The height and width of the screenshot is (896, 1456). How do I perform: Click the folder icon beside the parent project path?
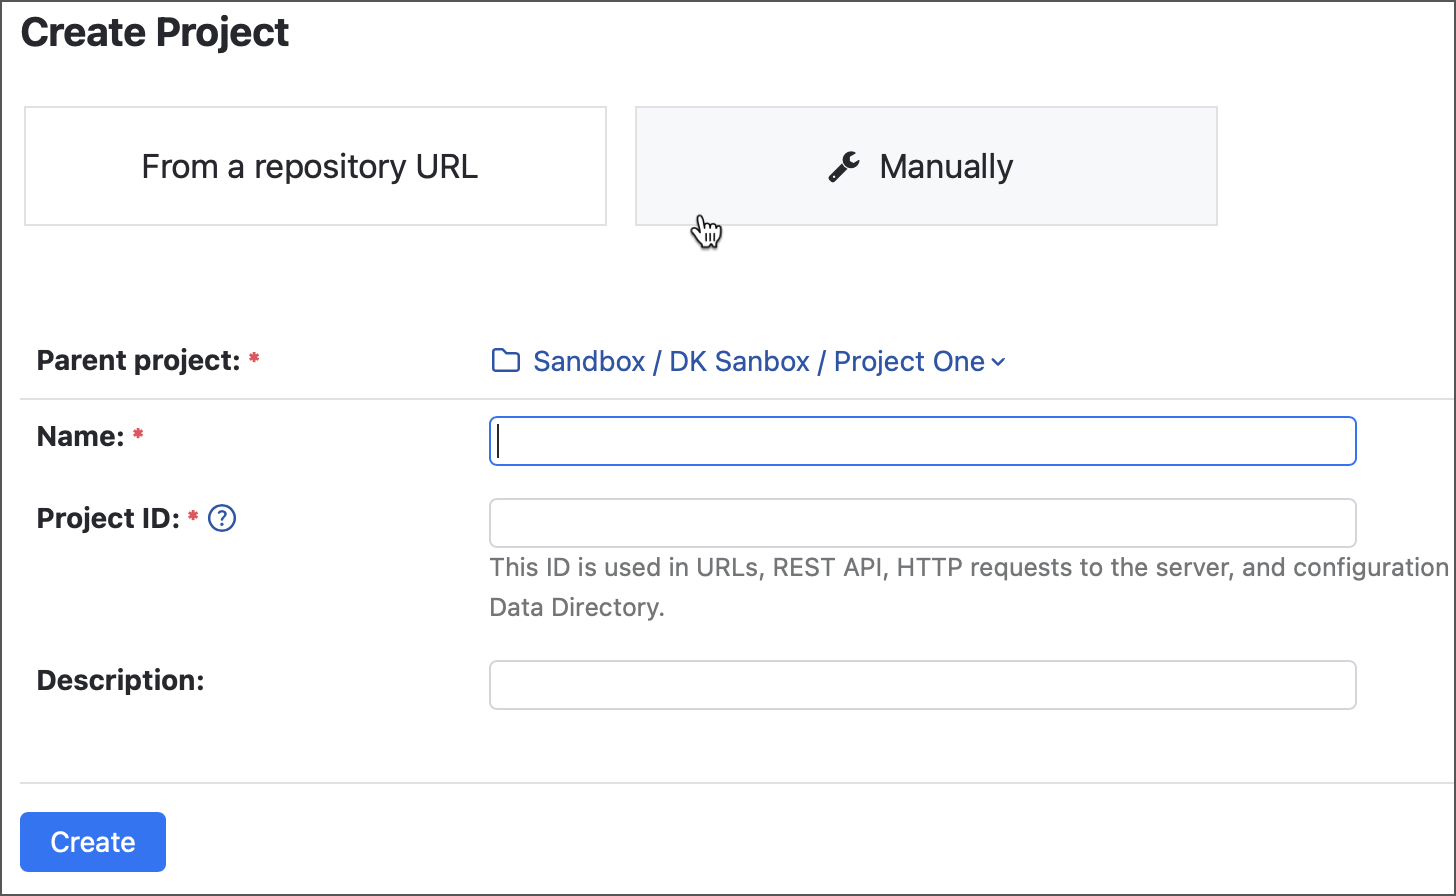506,360
